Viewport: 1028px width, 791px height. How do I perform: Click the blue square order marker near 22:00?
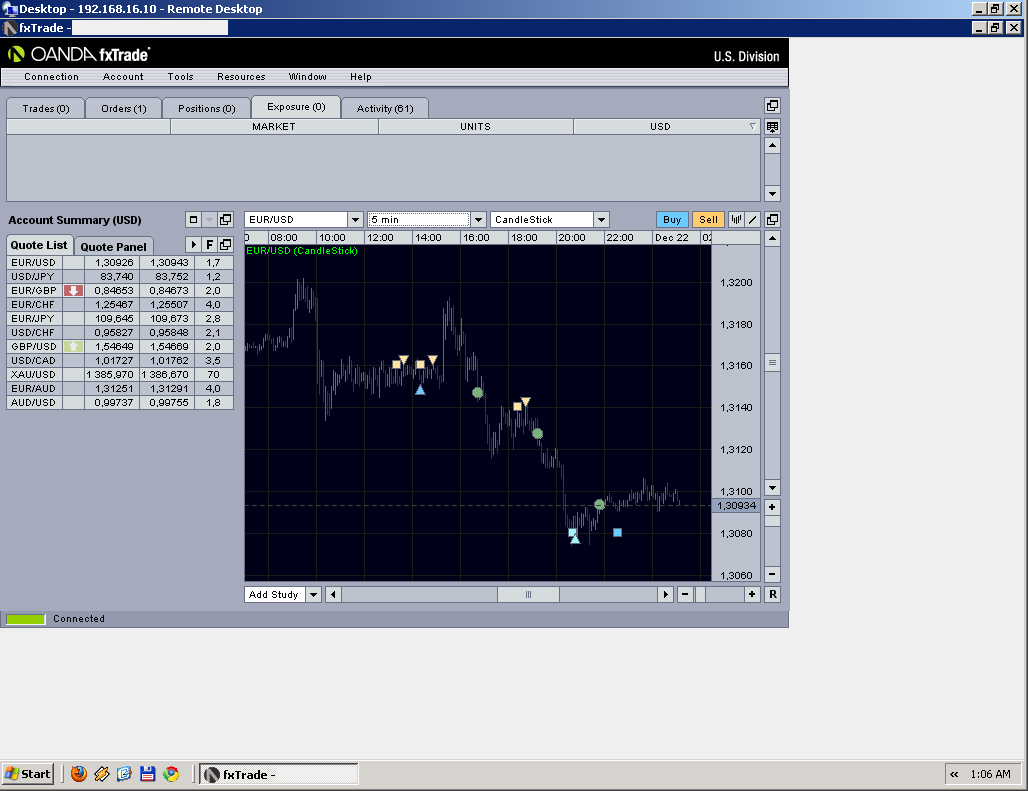pyautogui.click(x=617, y=532)
